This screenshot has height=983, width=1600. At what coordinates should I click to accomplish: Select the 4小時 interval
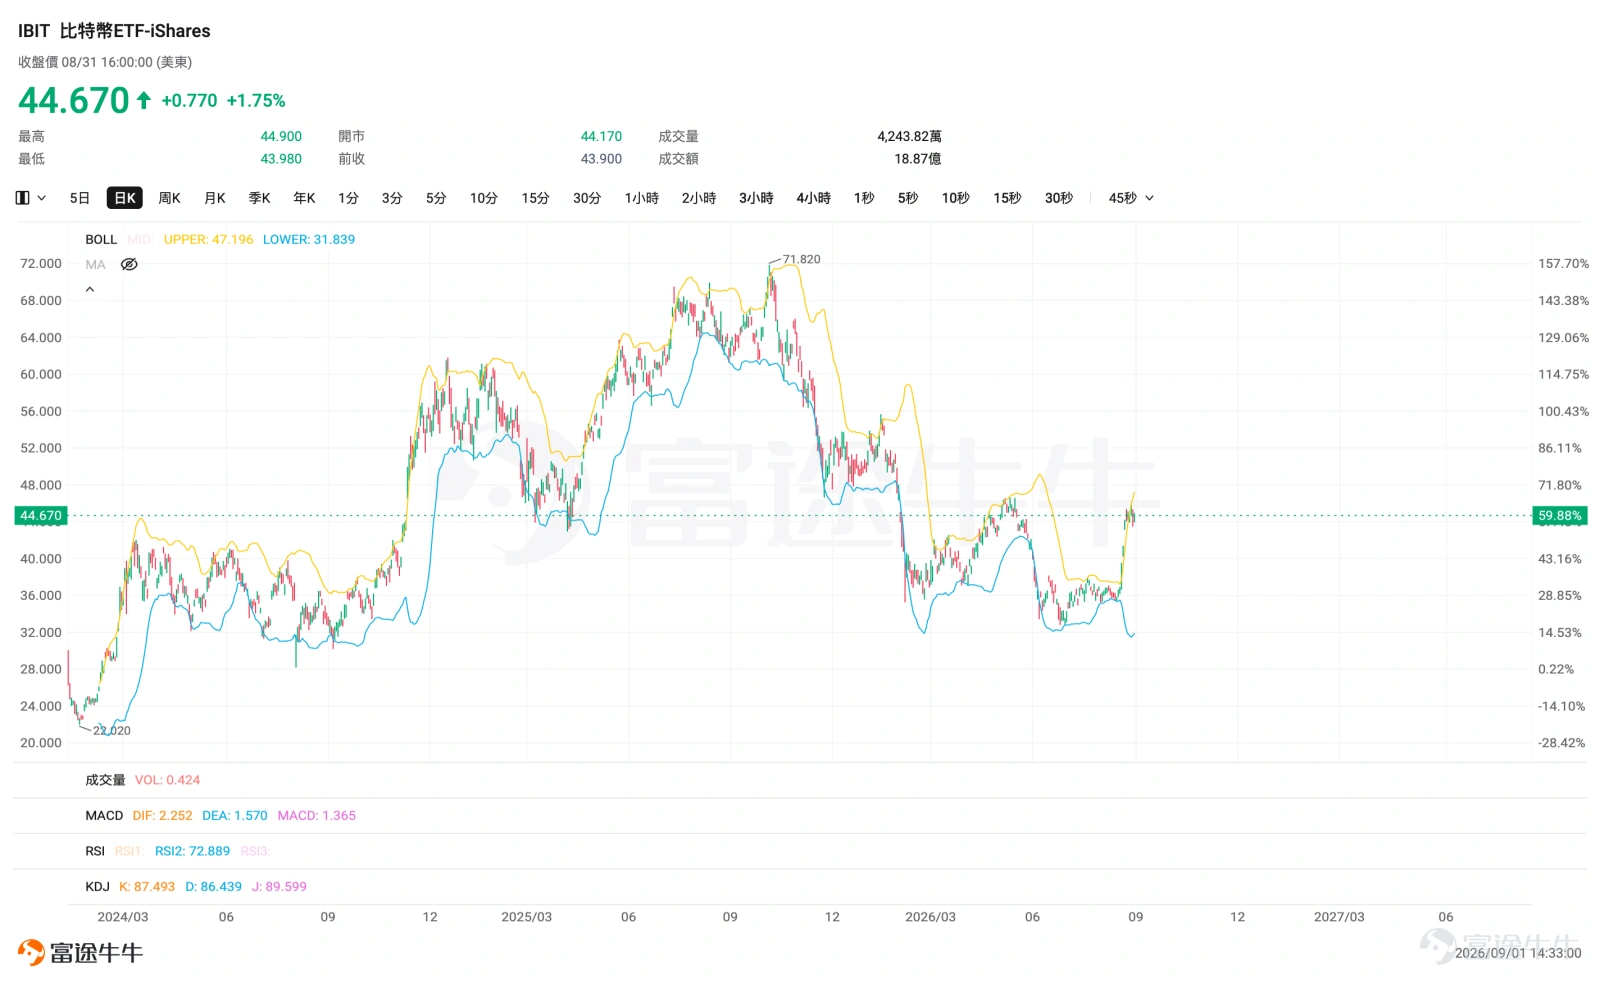tap(814, 198)
